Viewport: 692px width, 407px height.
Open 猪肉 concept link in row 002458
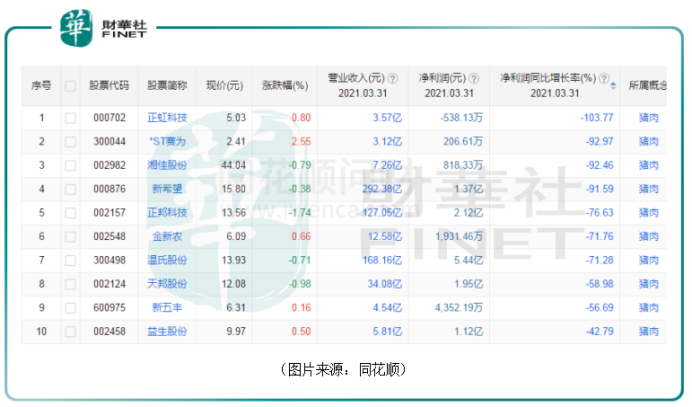[648, 332]
